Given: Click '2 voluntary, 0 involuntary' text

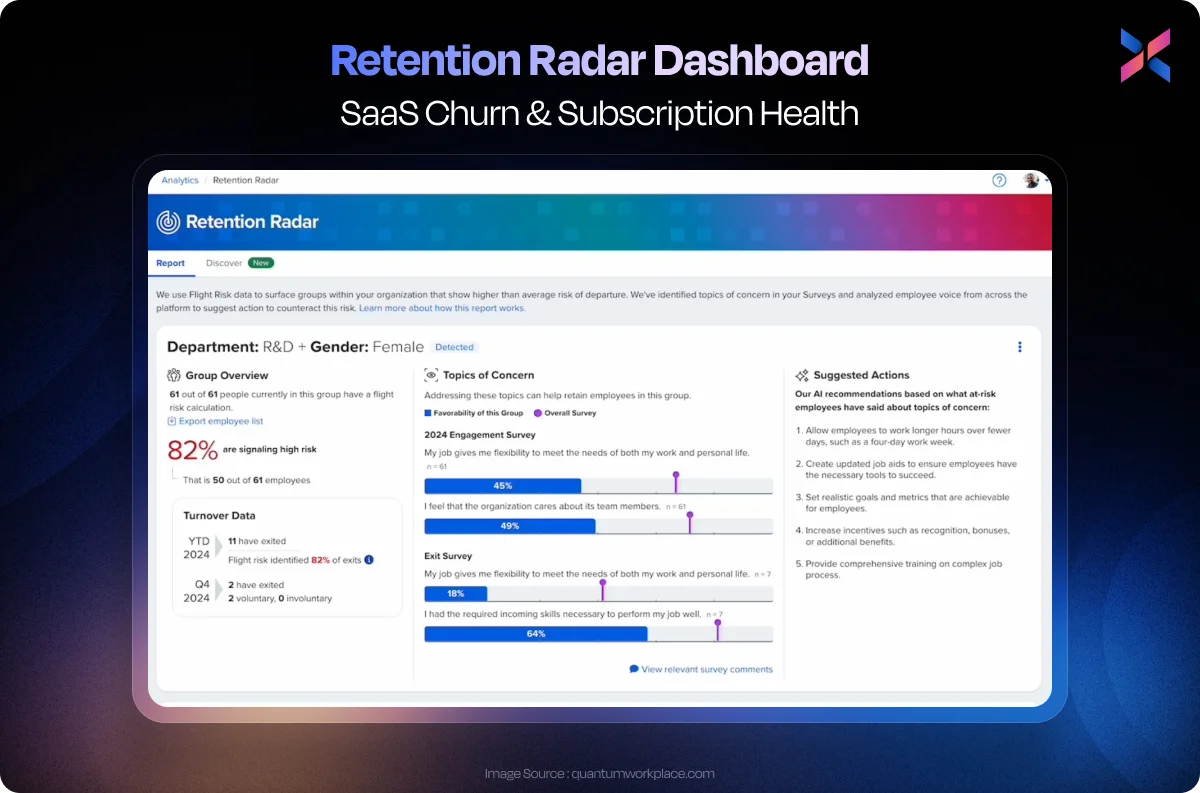Looking at the screenshot, I should [280, 598].
